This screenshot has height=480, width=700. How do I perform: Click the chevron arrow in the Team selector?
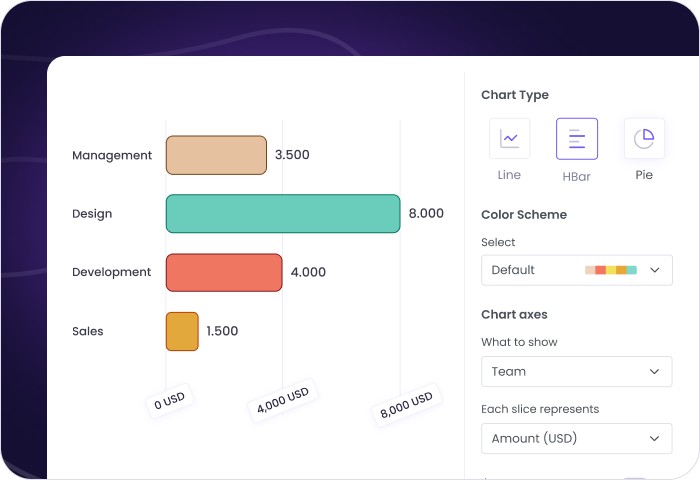click(654, 371)
